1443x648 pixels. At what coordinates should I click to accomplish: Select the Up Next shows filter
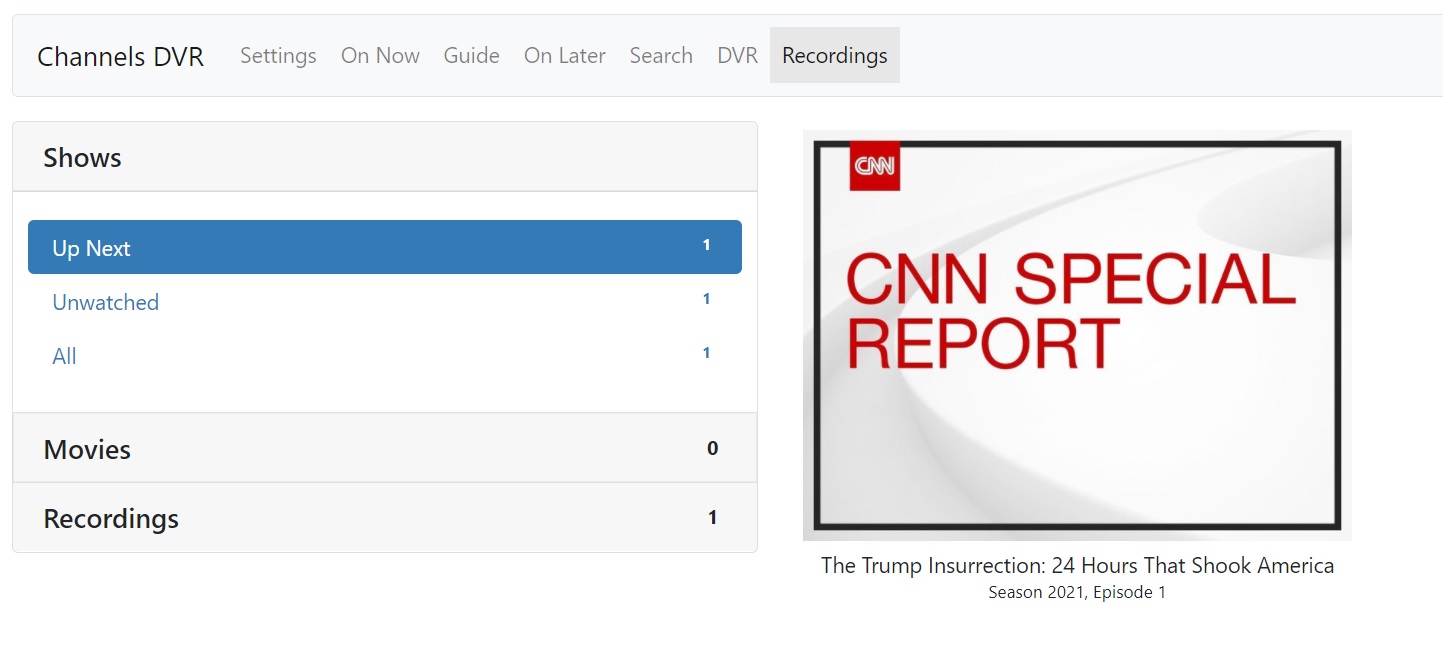pos(384,248)
